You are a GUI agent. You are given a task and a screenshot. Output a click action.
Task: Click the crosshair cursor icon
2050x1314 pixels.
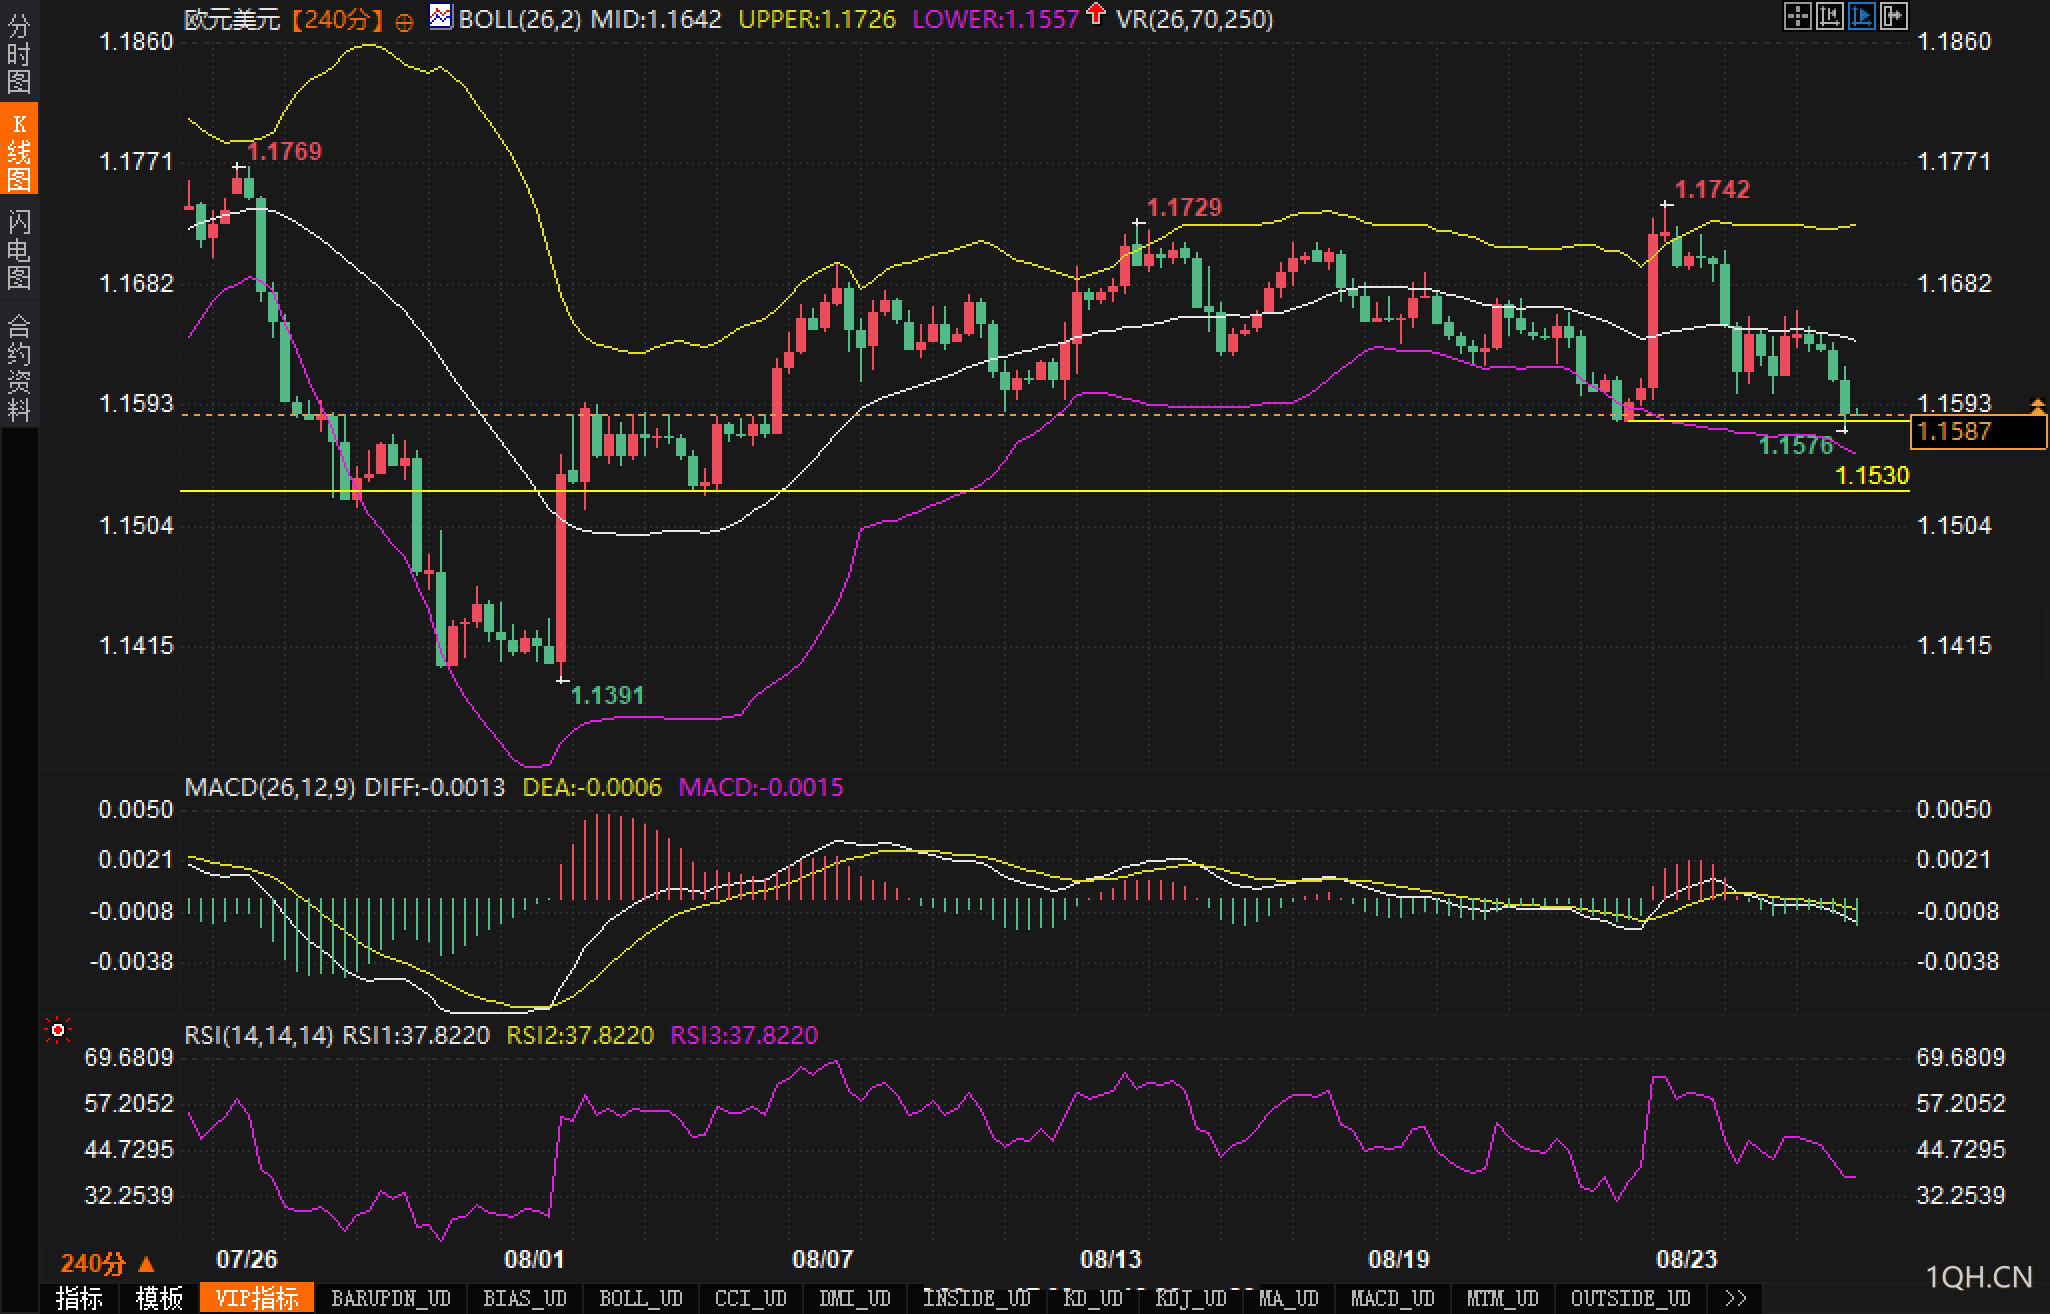pos(1798,16)
